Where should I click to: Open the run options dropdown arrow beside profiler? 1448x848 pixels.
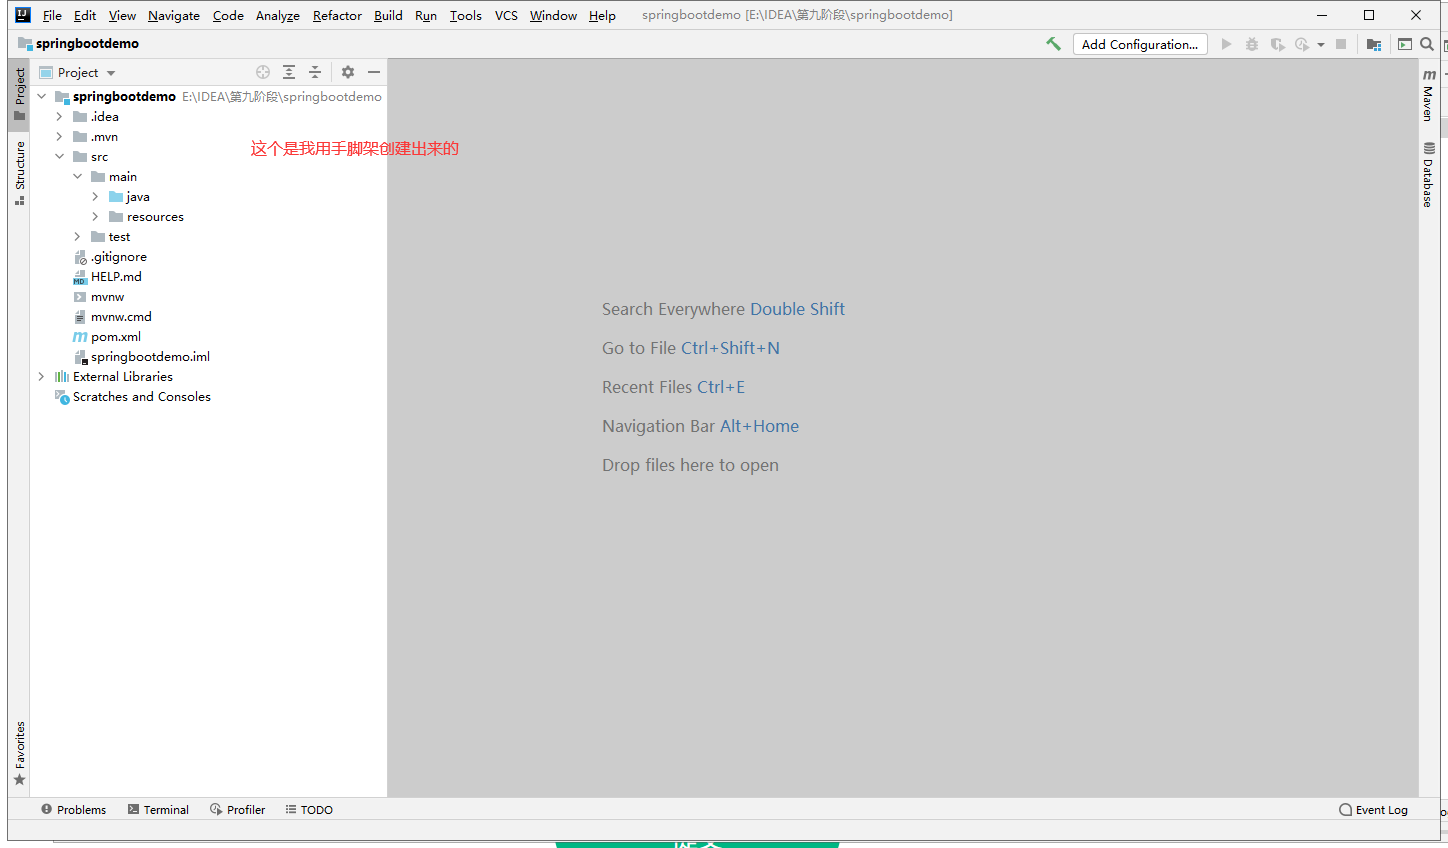pyautogui.click(x=1321, y=45)
